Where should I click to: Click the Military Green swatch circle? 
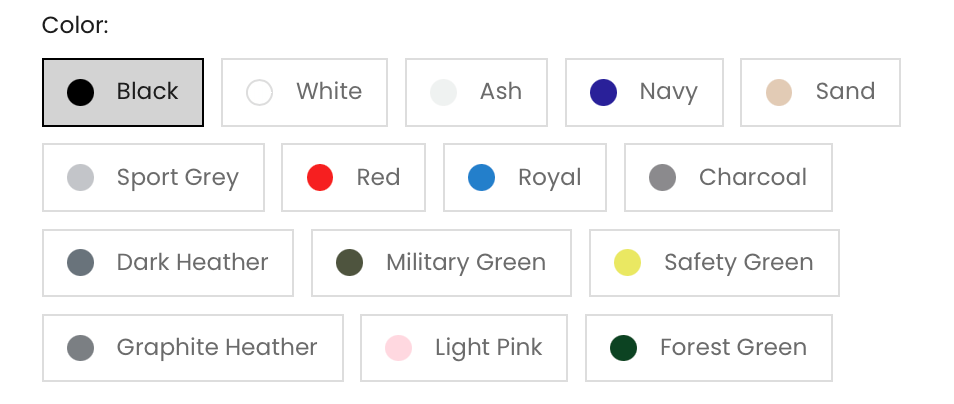click(350, 263)
